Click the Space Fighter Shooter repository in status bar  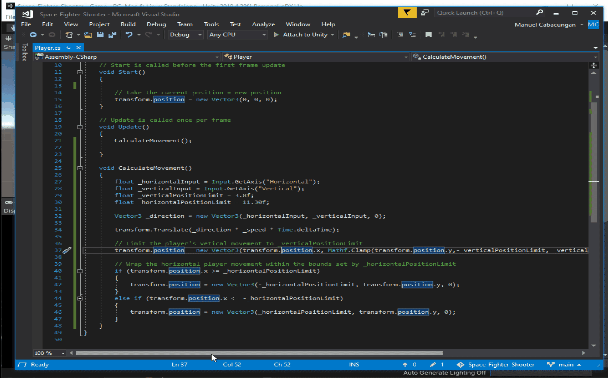[x=496, y=365]
